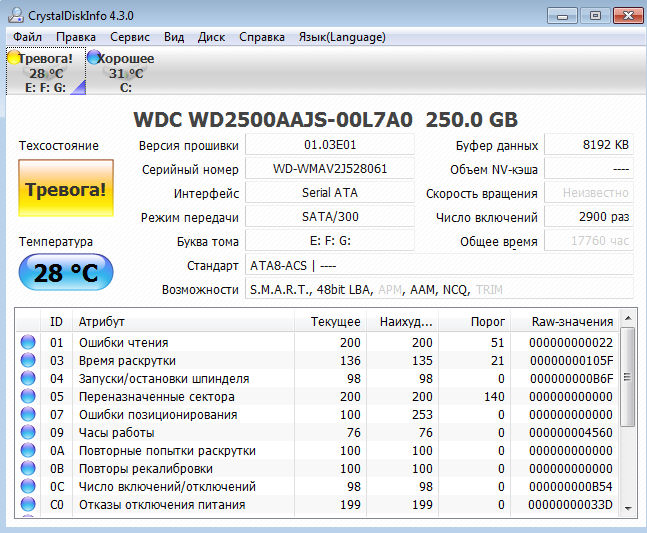Click the Текущее column header

pos(331,321)
